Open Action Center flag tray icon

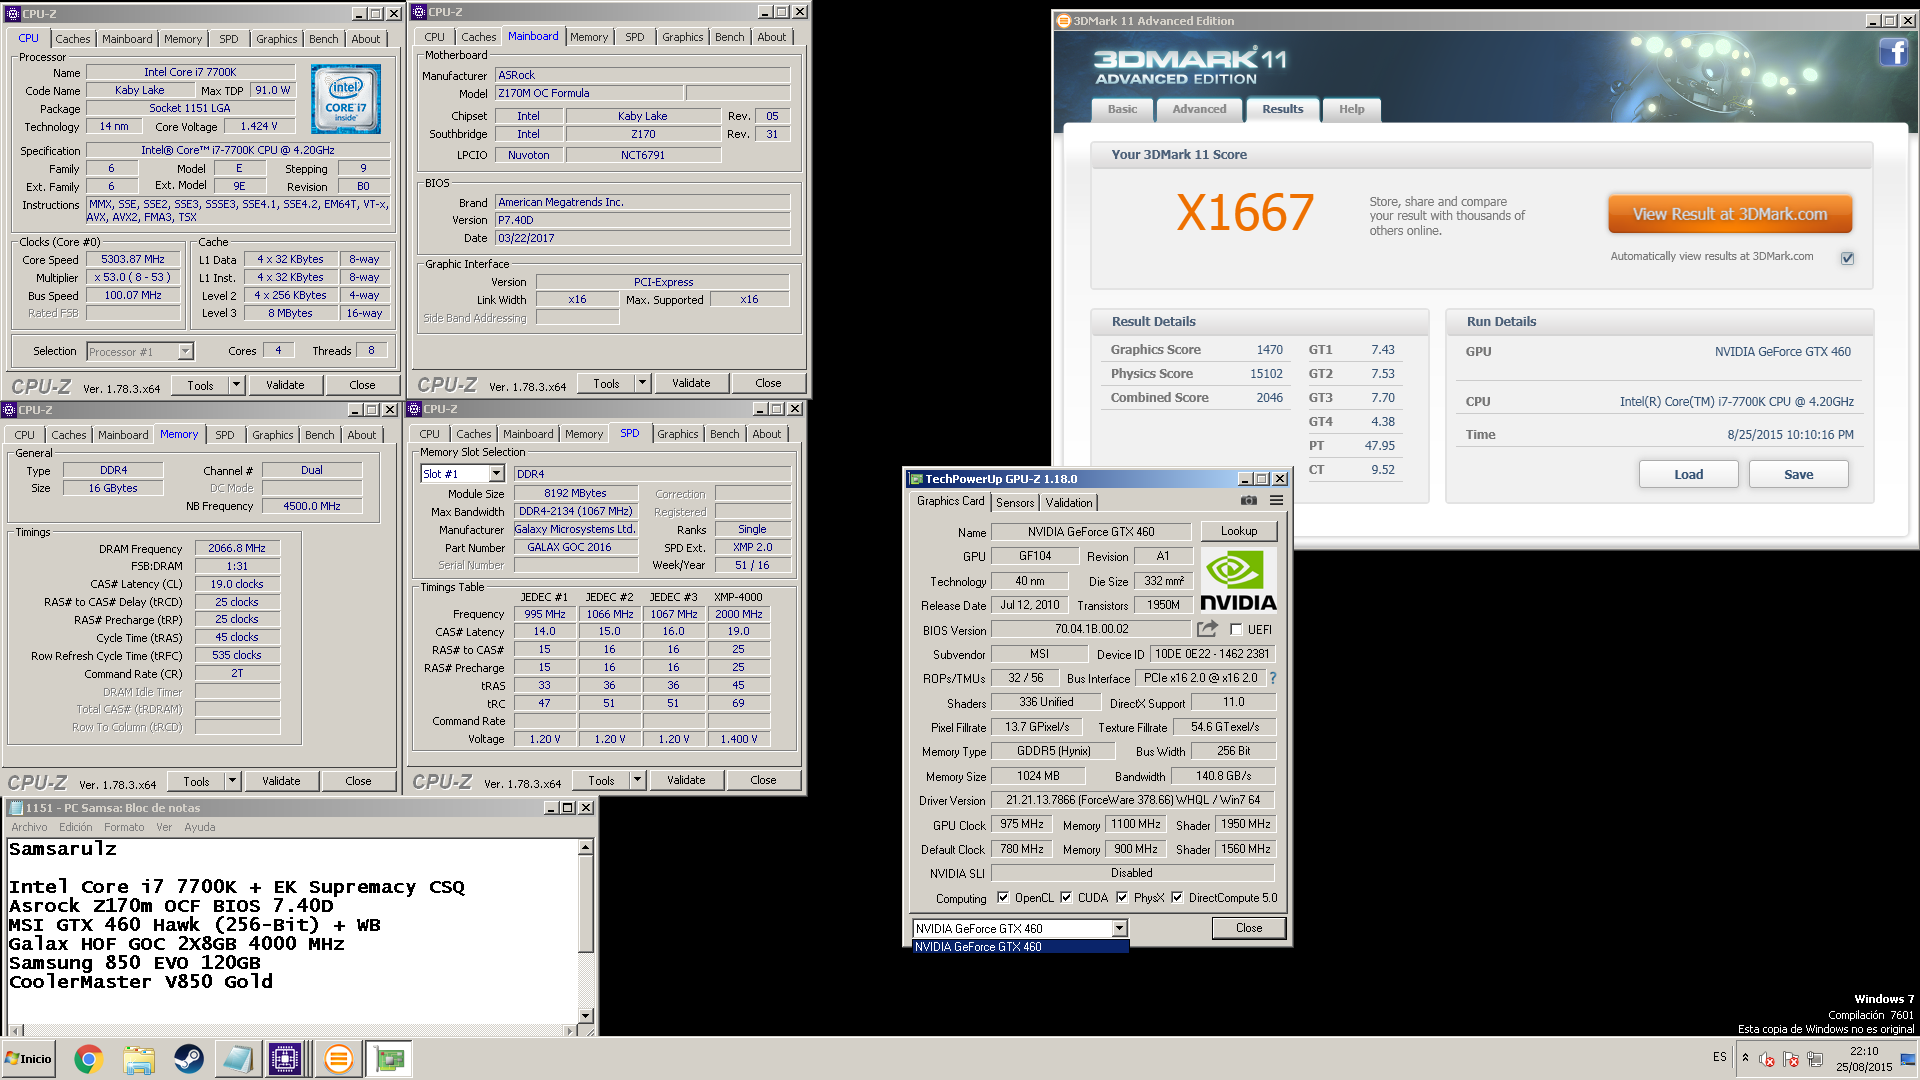tap(1790, 1059)
